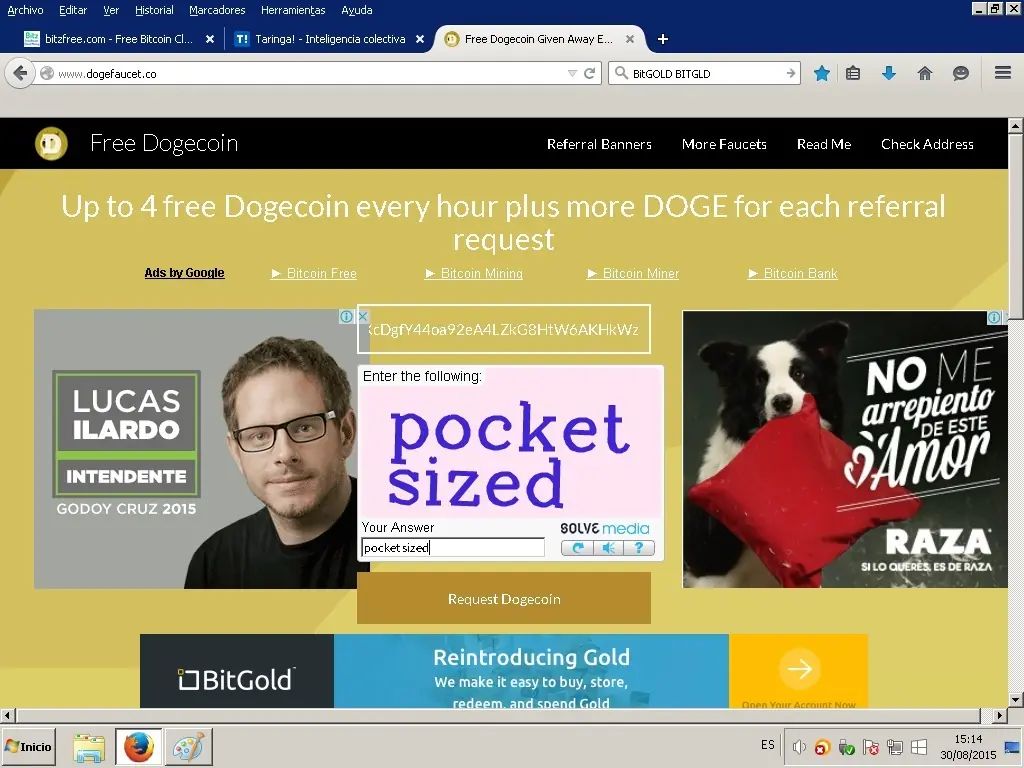This screenshot has height=768, width=1024.
Task: Open the Referral Banners link
Action: coord(600,144)
